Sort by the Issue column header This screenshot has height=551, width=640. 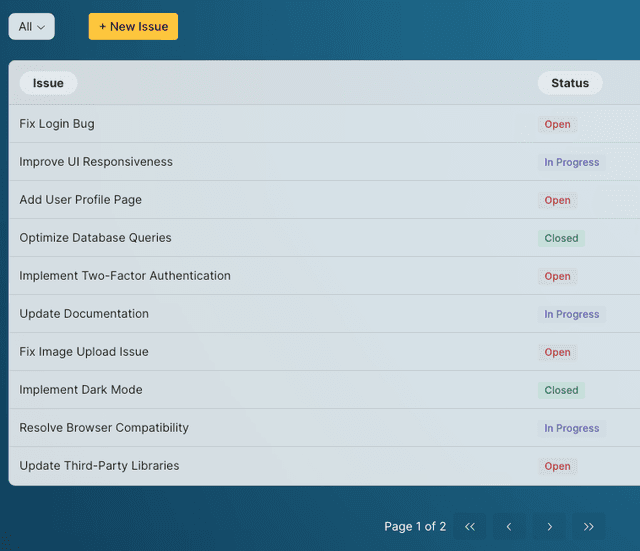click(x=48, y=83)
